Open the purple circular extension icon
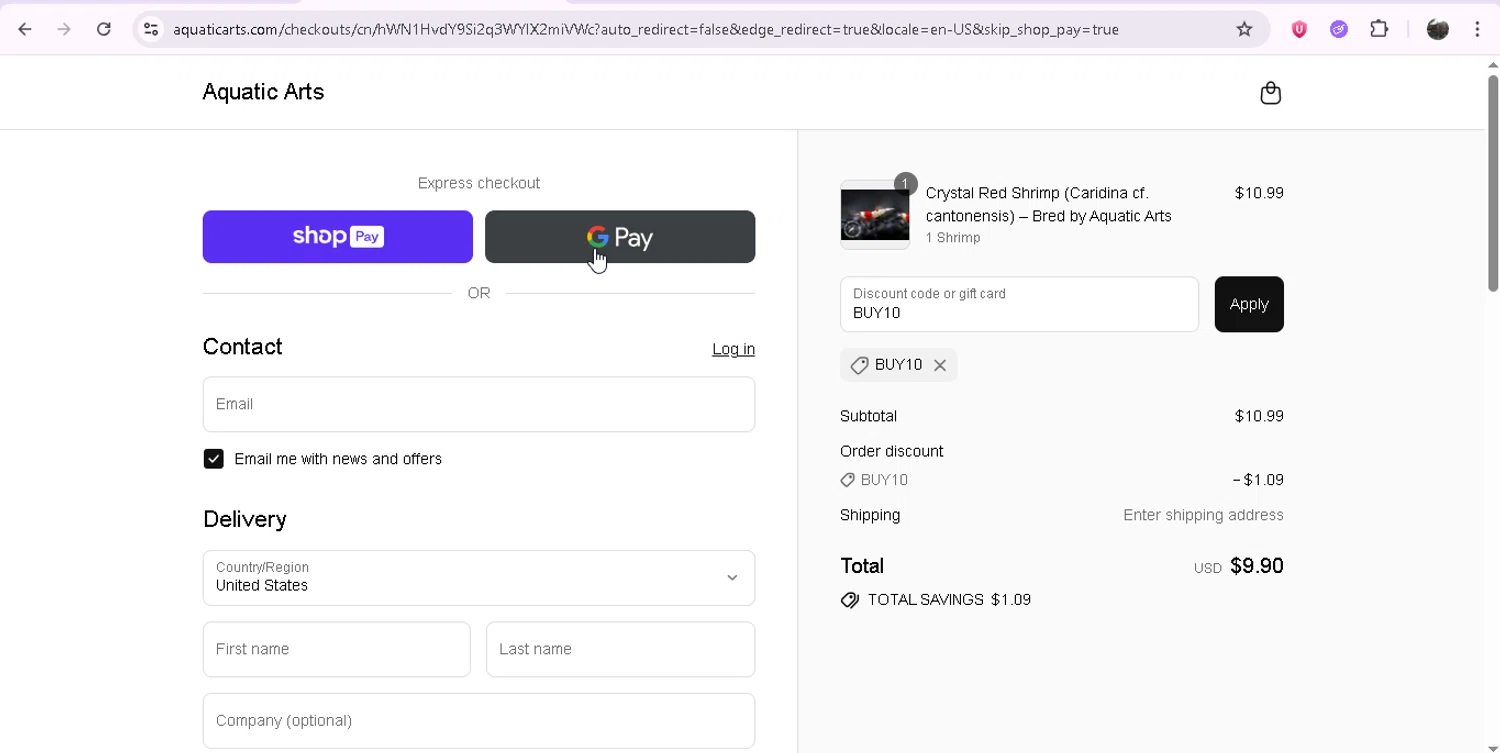Viewport: 1500px width, 753px height. pos(1339,29)
